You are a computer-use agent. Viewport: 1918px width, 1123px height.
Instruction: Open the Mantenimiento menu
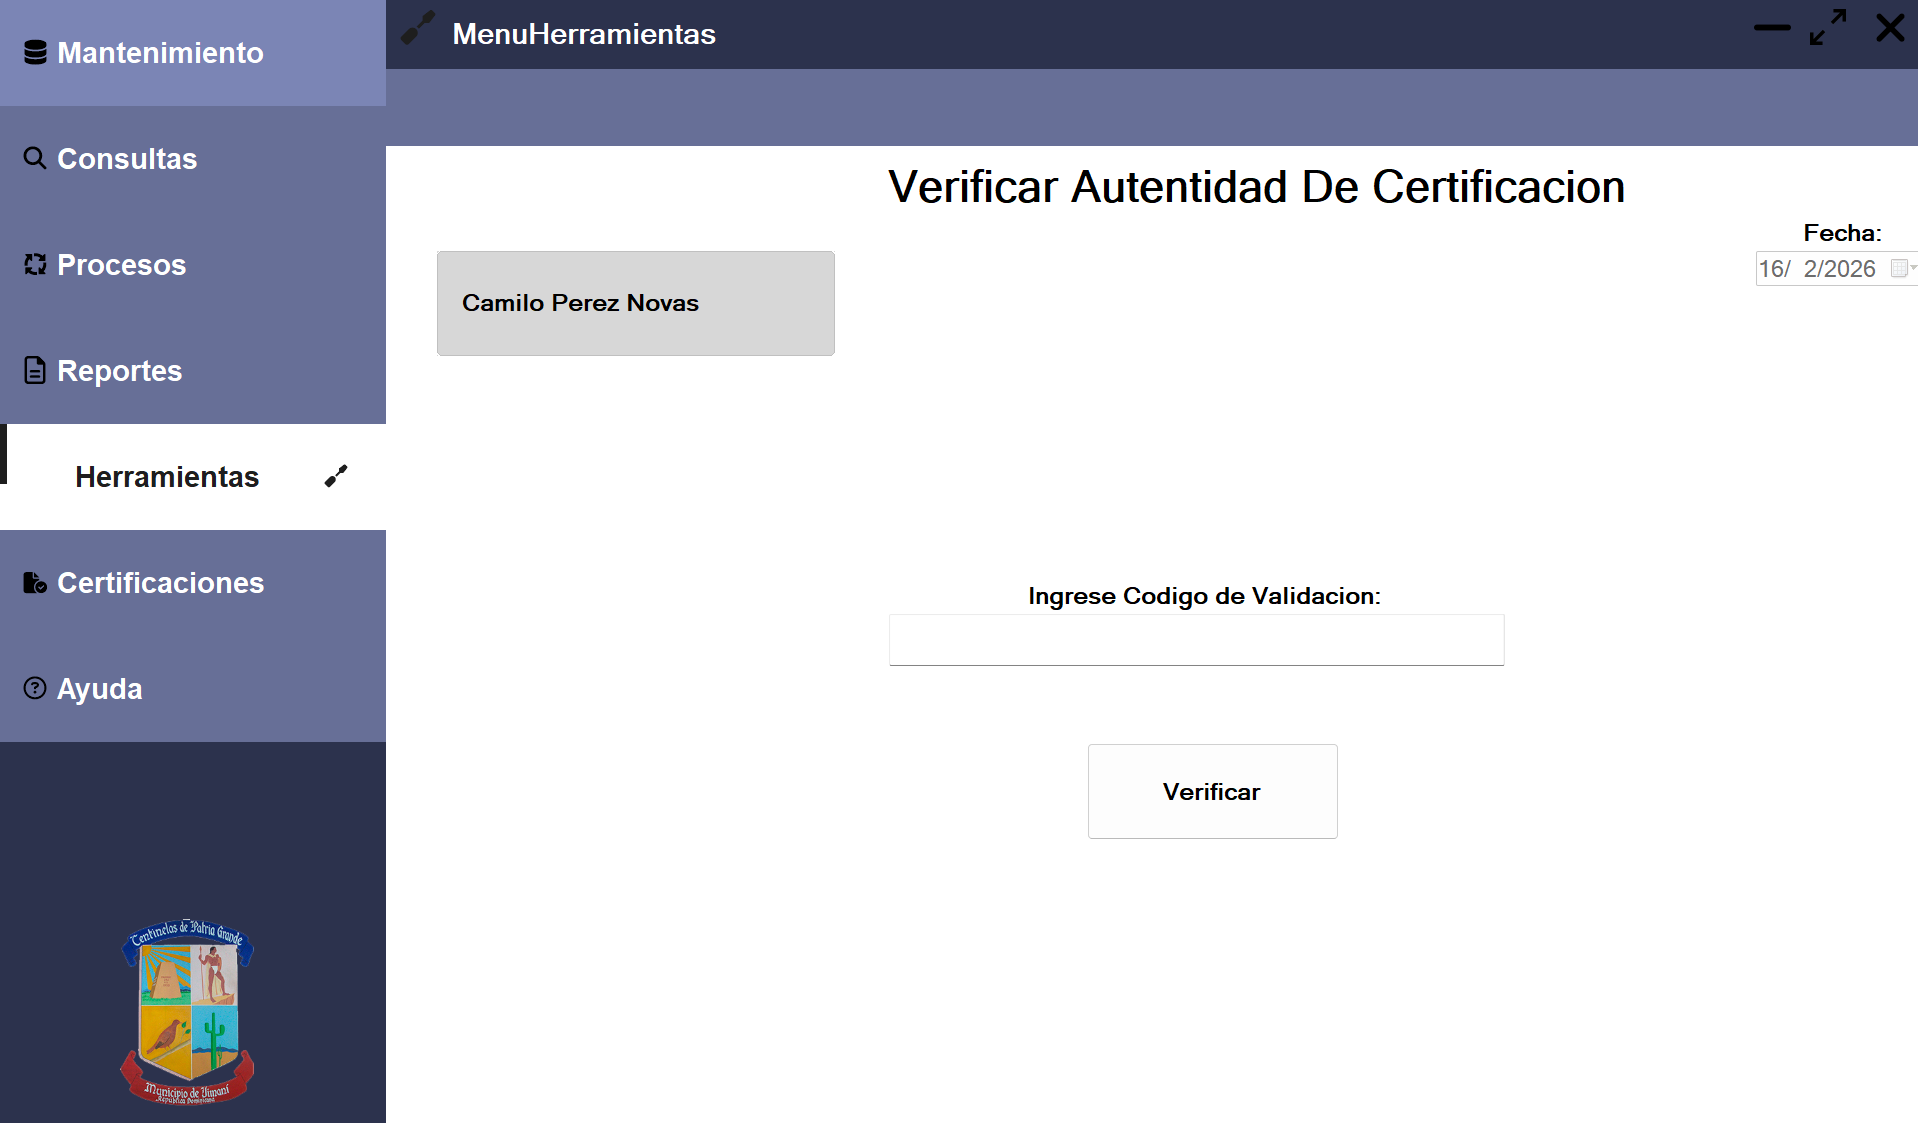pyautogui.click(x=193, y=53)
